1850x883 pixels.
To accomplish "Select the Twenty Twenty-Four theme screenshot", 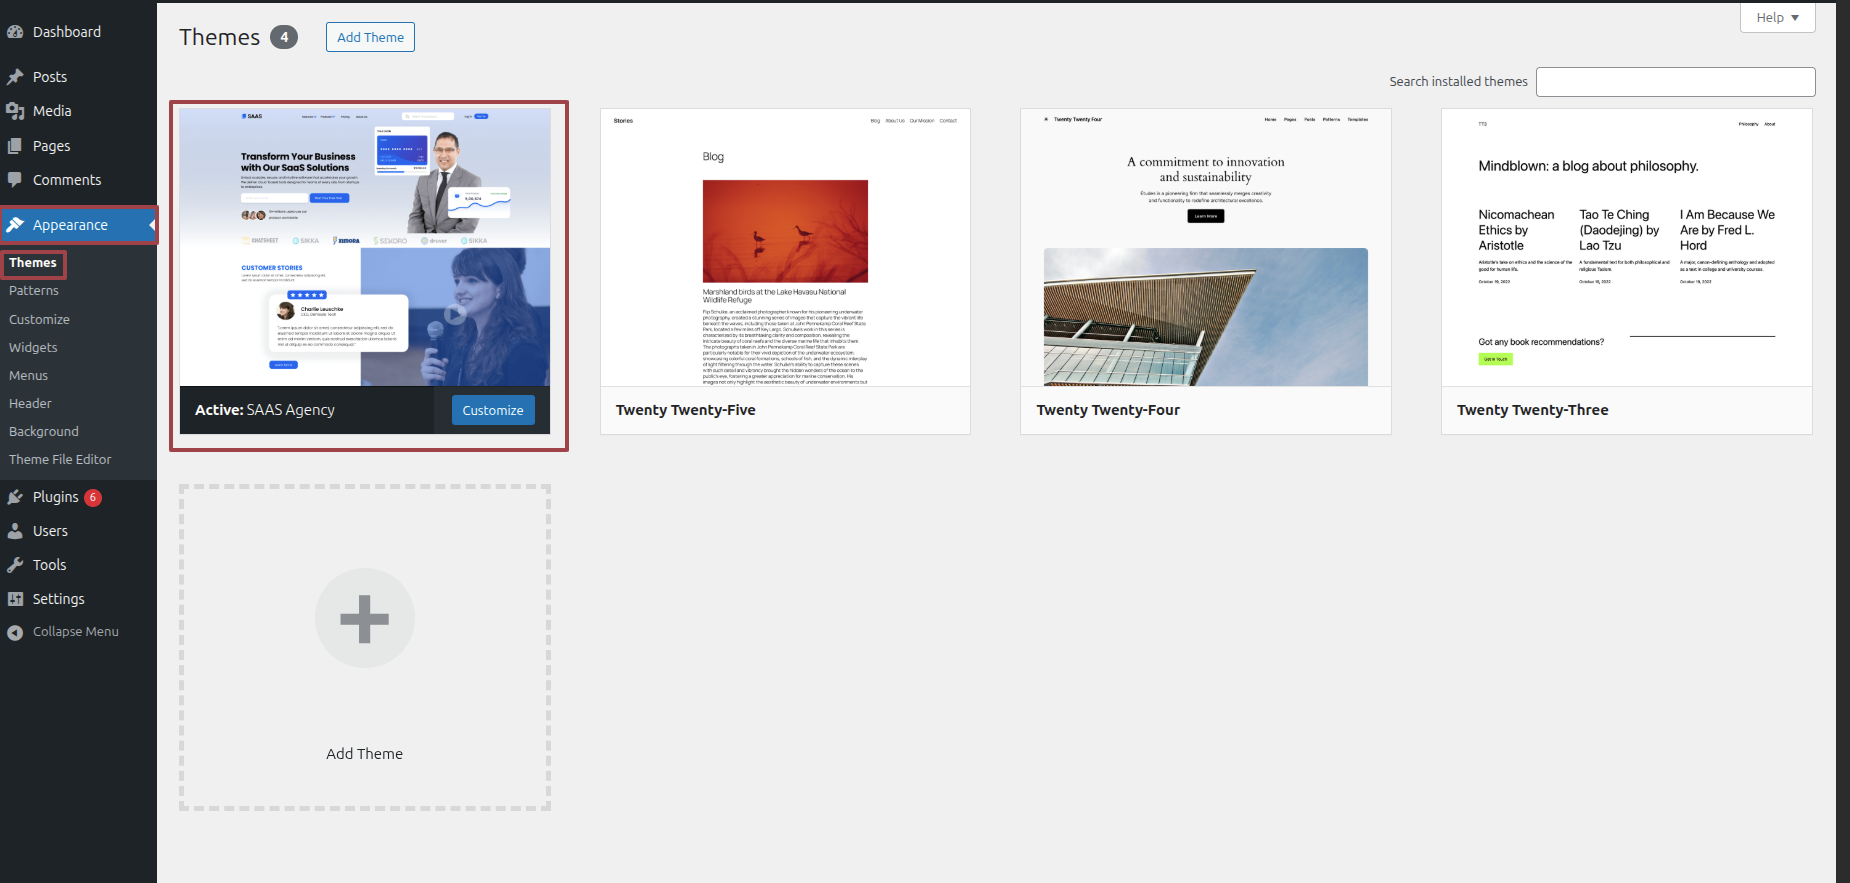I will 1206,247.
